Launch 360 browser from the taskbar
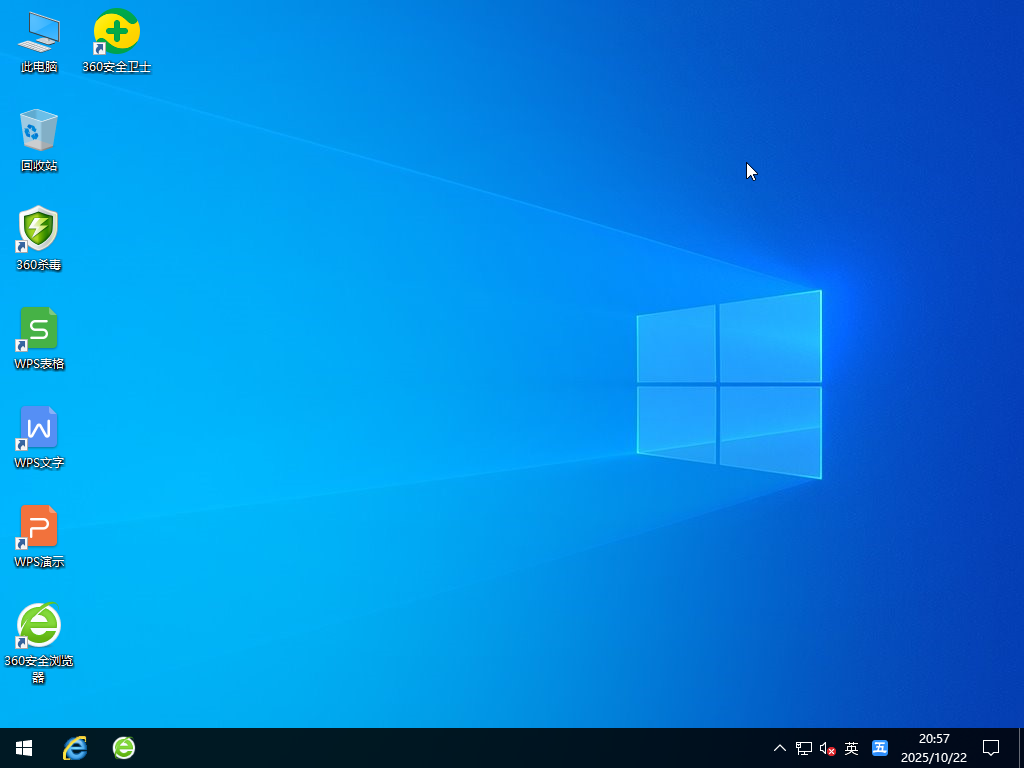This screenshot has height=768, width=1024. coord(124,748)
